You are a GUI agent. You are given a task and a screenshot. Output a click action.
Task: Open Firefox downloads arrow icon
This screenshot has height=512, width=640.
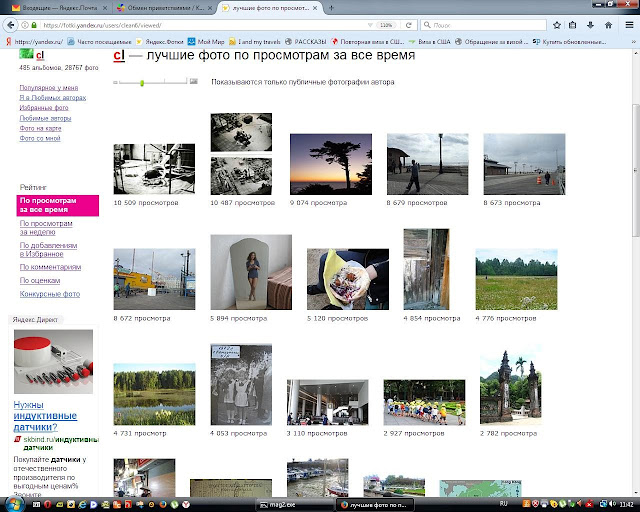tap(590, 25)
